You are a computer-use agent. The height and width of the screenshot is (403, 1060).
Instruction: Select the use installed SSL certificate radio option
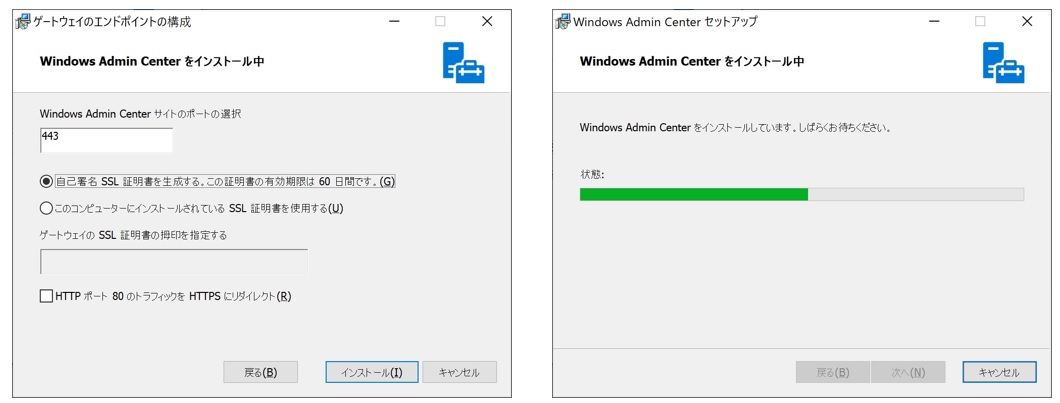point(46,208)
